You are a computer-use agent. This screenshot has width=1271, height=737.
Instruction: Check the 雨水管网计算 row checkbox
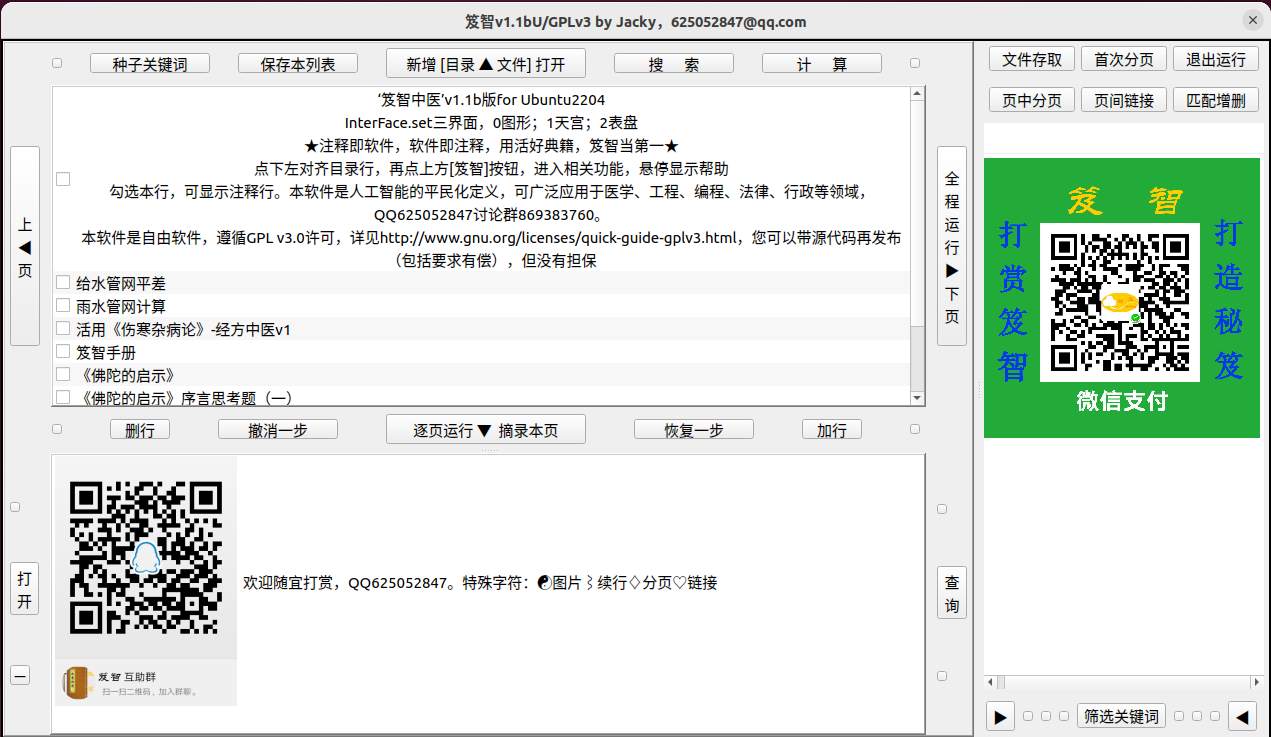[x=63, y=306]
